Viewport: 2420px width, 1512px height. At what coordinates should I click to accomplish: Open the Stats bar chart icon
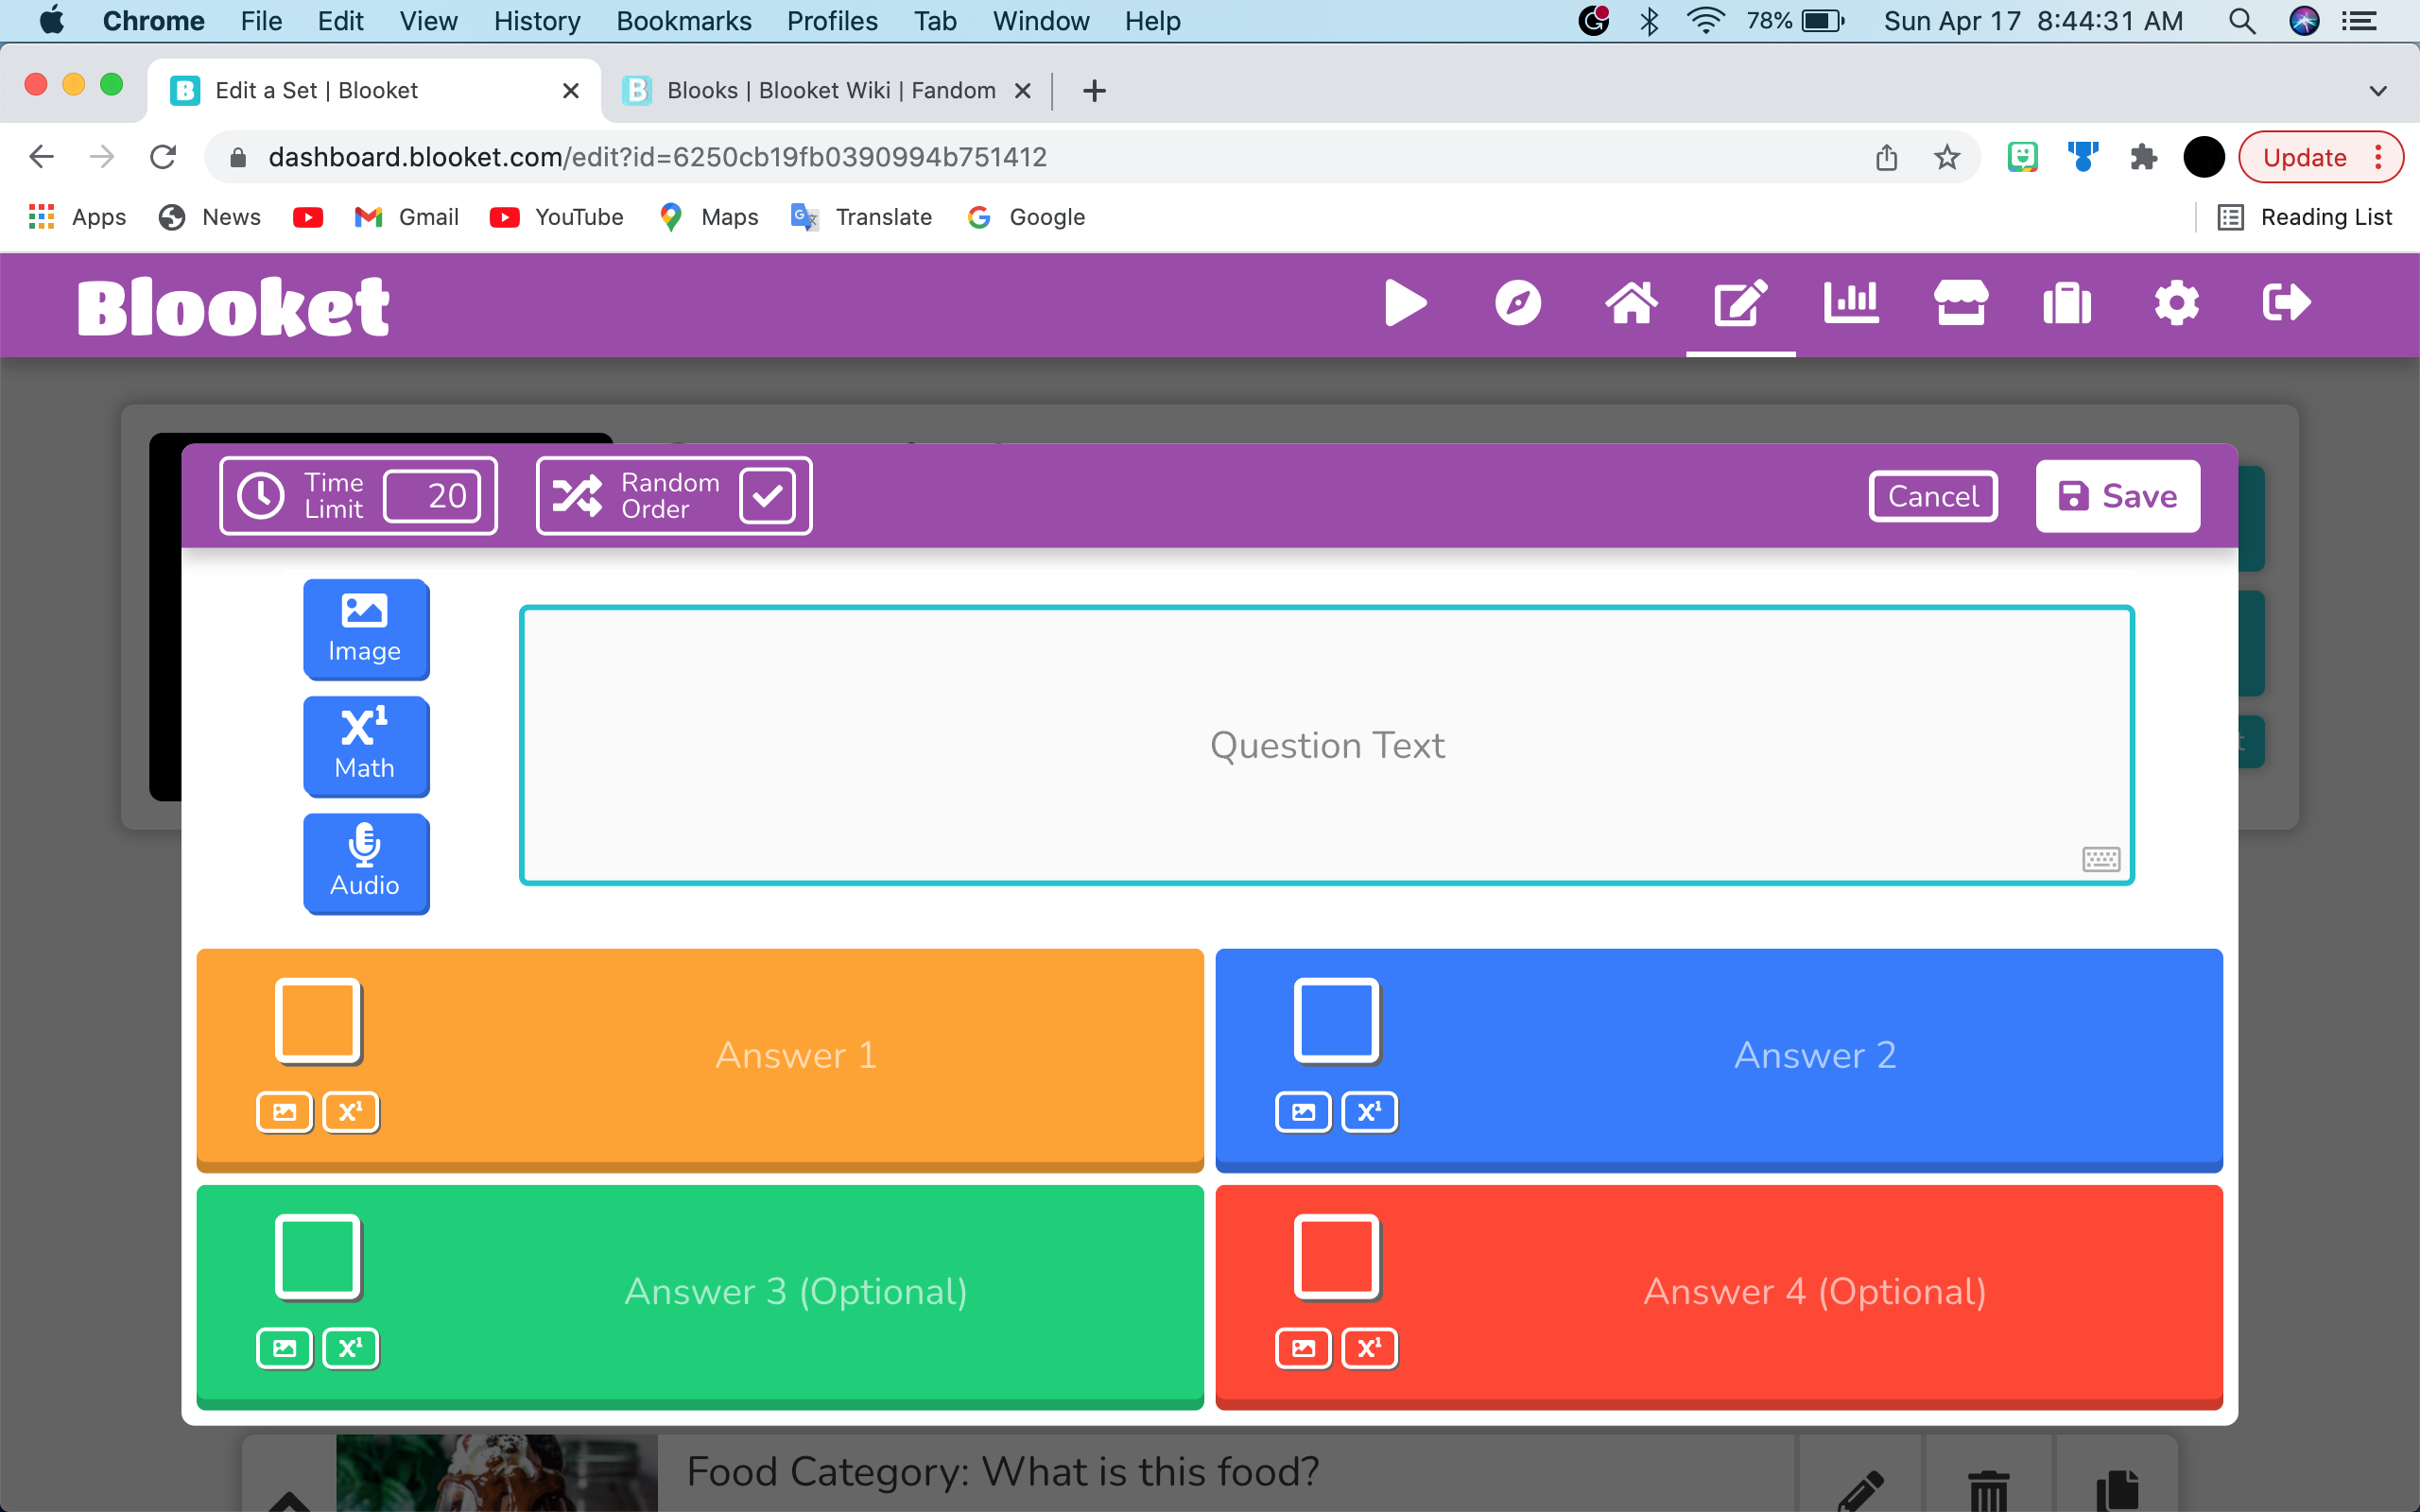1851,303
